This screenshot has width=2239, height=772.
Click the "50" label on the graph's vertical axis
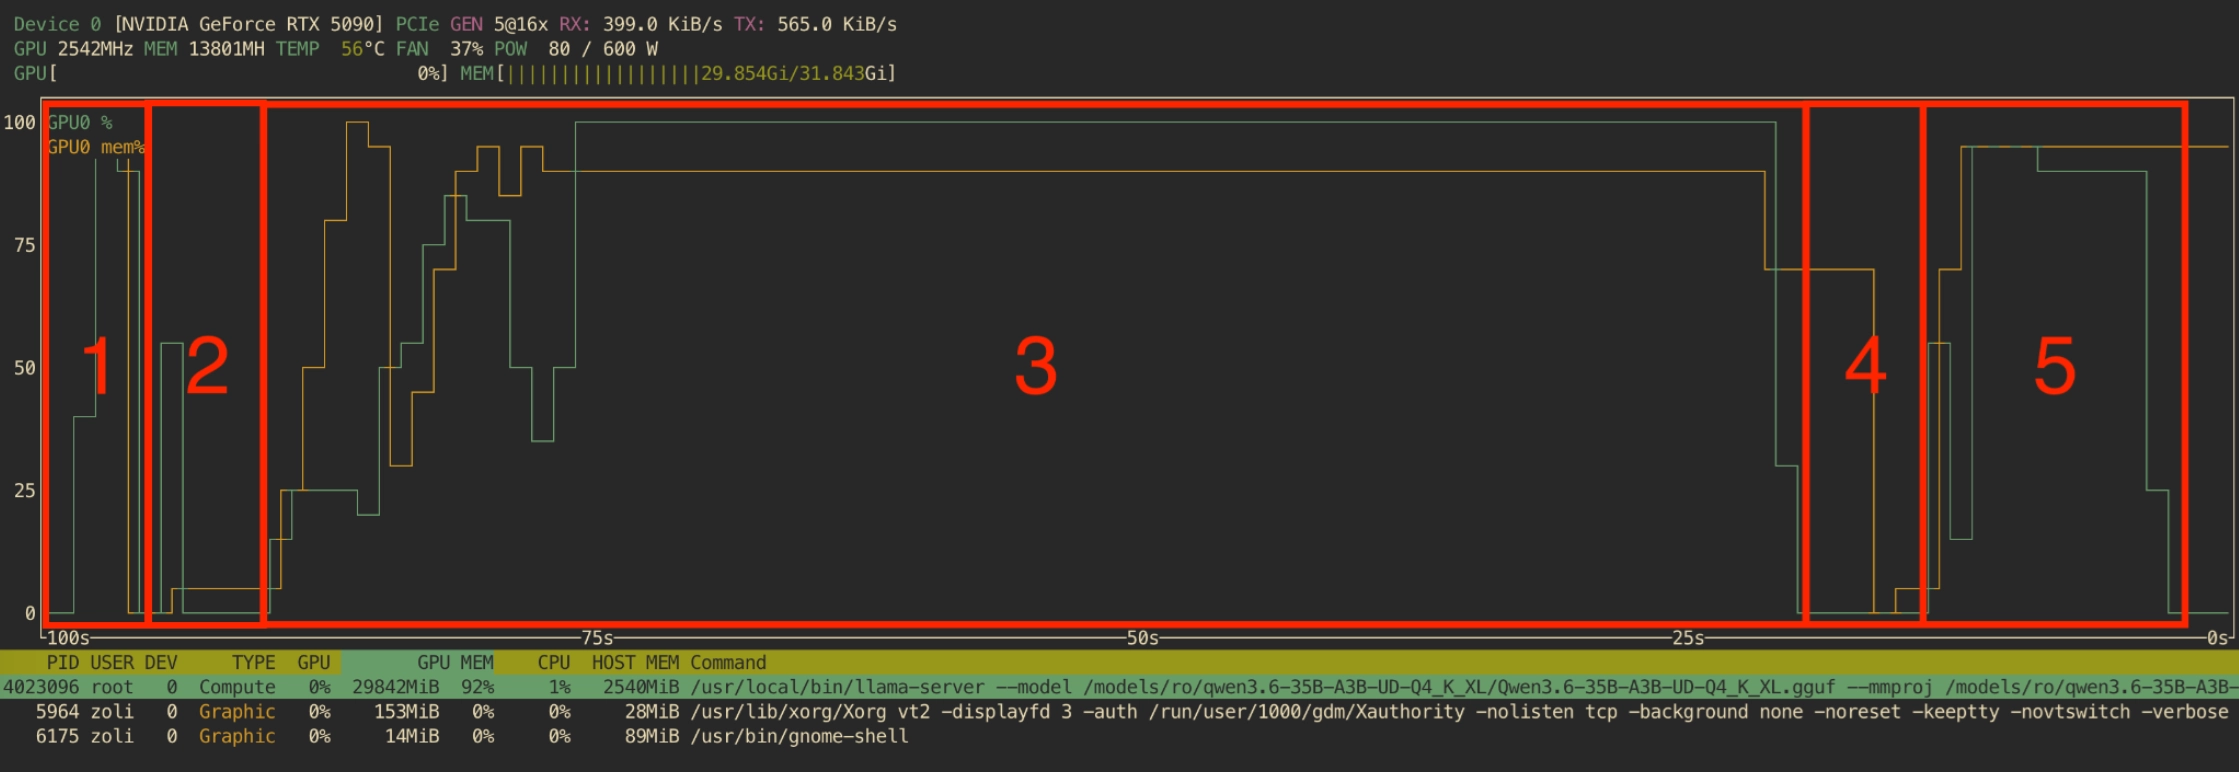coord(24,368)
